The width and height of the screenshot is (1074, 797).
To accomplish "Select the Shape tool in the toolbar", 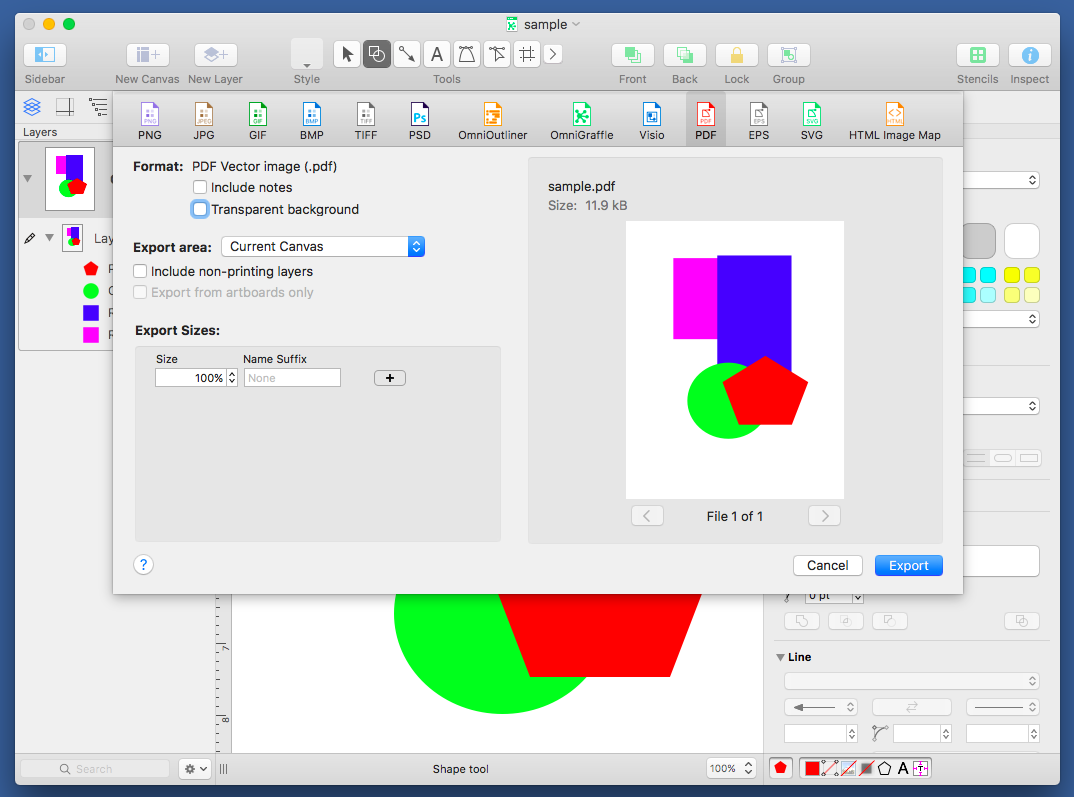I will 377,54.
